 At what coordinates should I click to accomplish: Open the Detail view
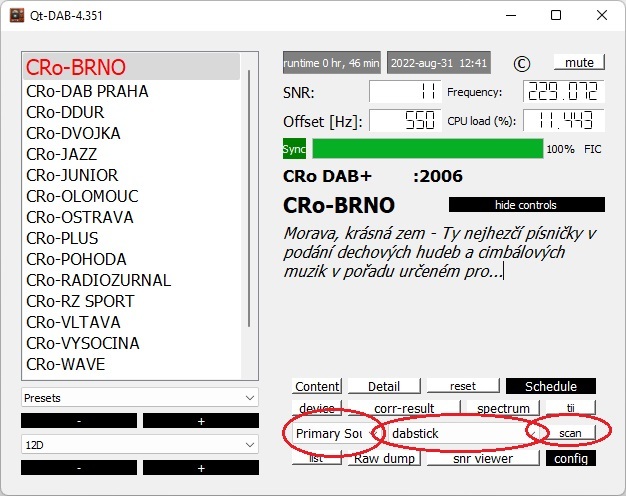coord(384,386)
